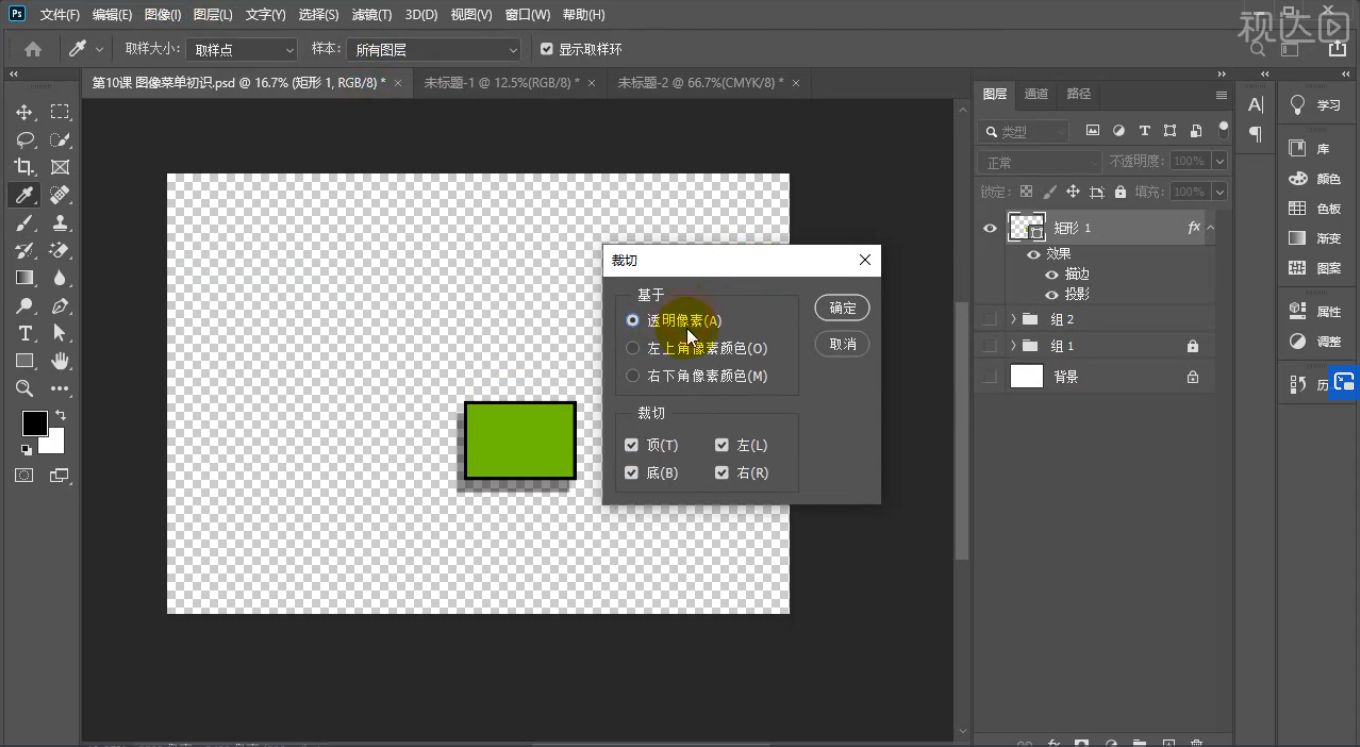Image resolution: width=1360 pixels, height=747 pixels.
Task: Select the Dodge tool
Action: 25,306
